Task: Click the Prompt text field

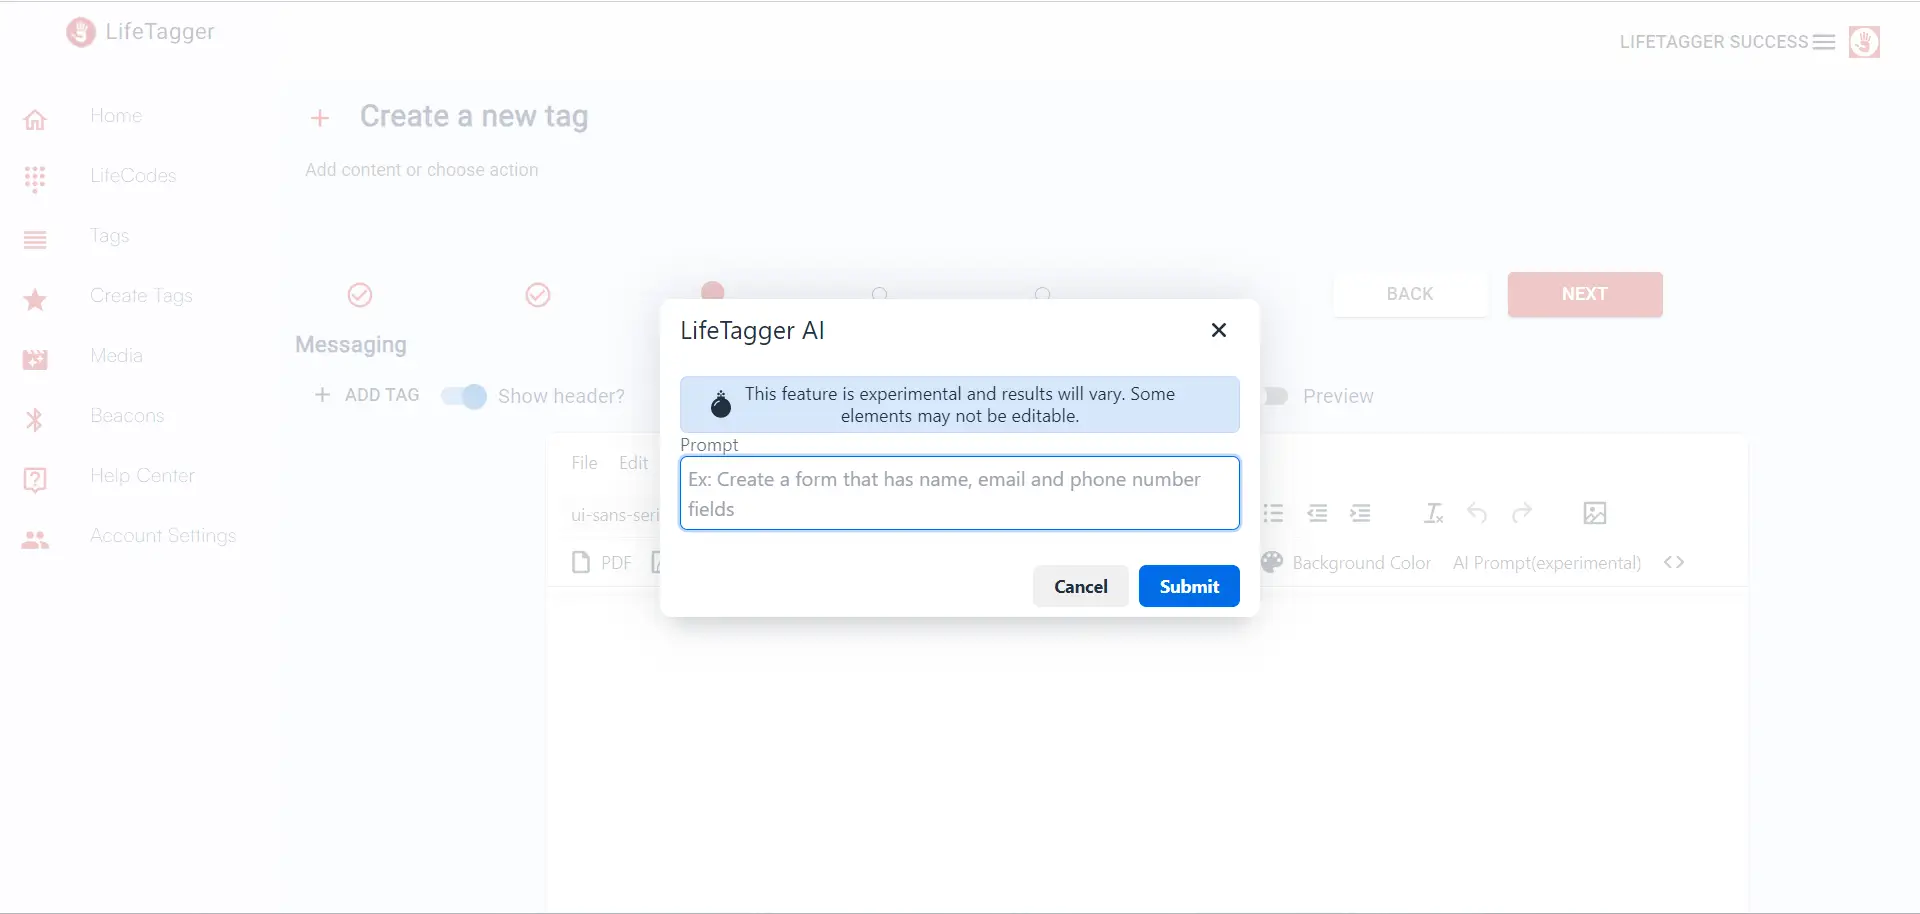Action: click(959, 493)
